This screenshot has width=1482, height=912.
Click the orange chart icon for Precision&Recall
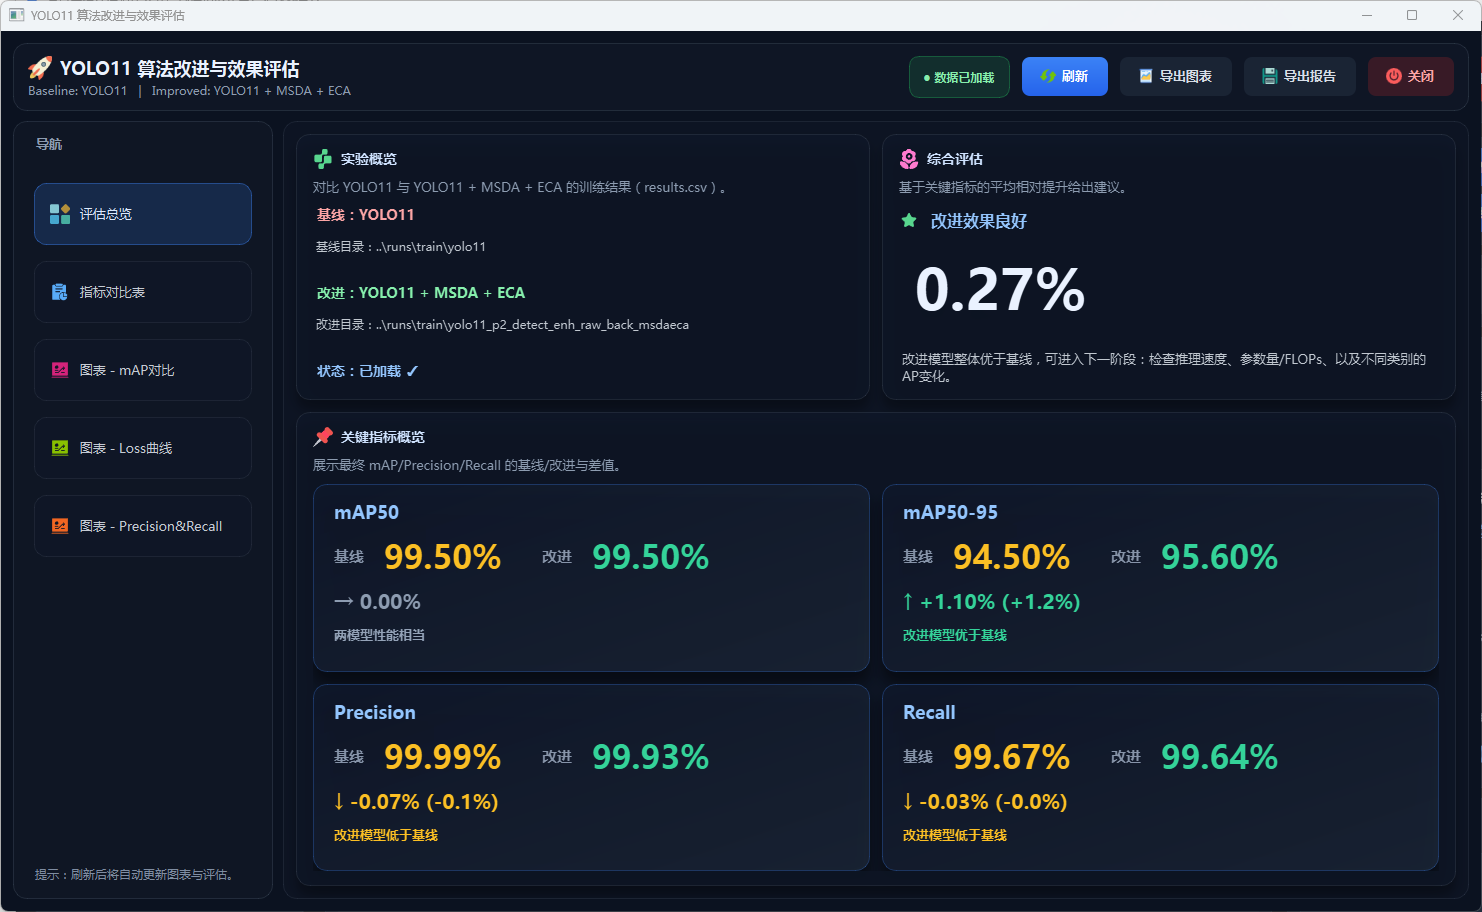click(x=60, y=526)
